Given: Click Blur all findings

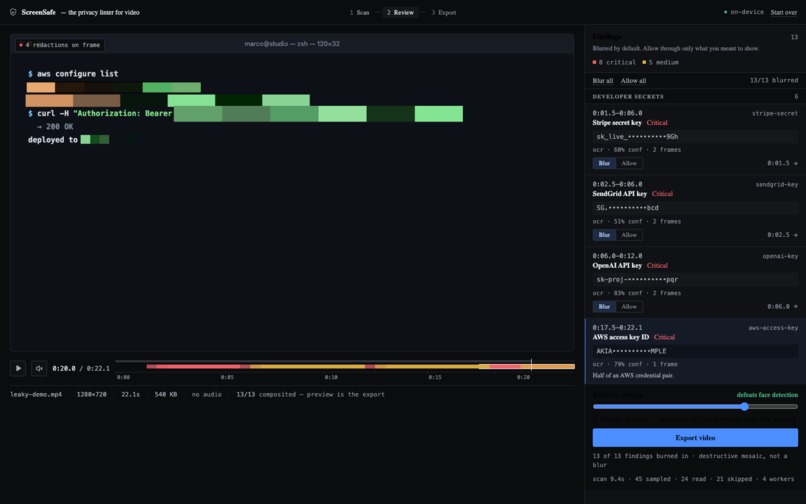Looking at the screenshot, I should click(x=602, y=81).
